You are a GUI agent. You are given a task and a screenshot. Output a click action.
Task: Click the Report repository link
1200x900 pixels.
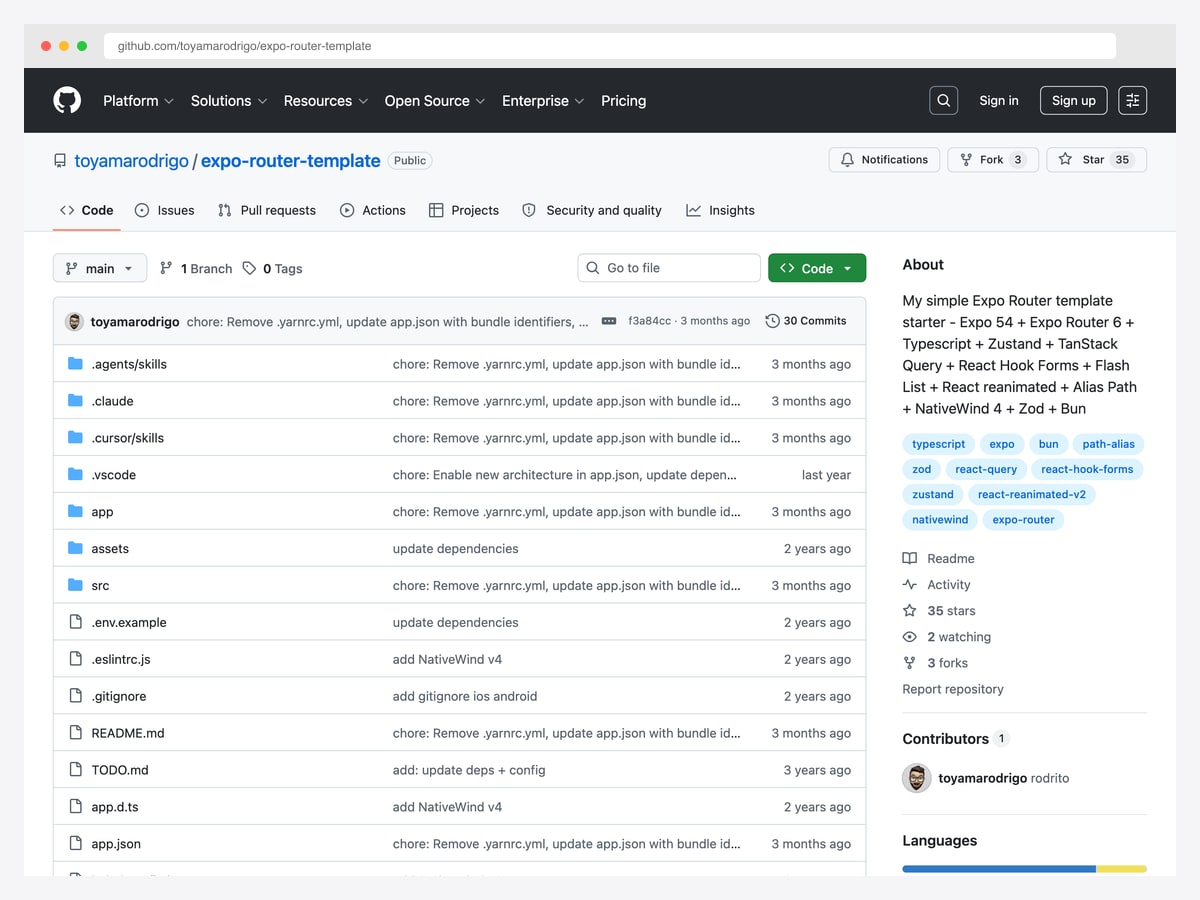pyautogui.click(x=953, y=689)
